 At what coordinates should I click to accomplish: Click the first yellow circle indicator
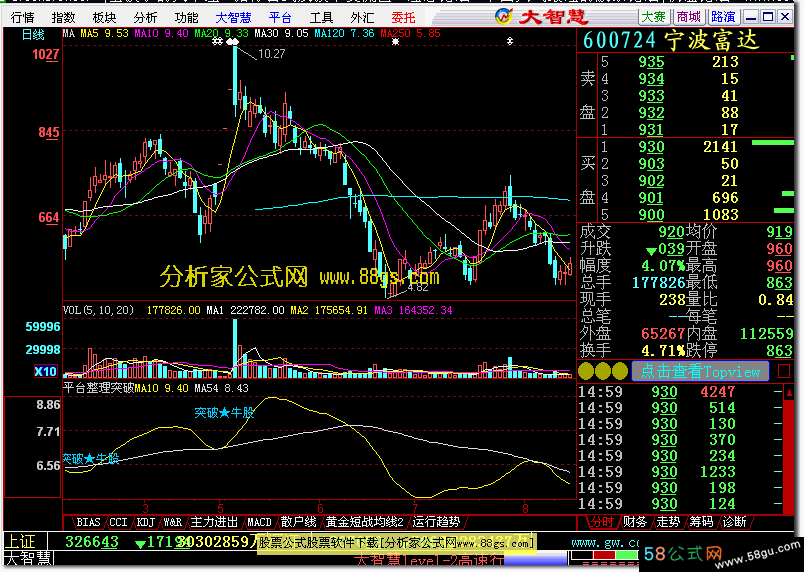586,371
